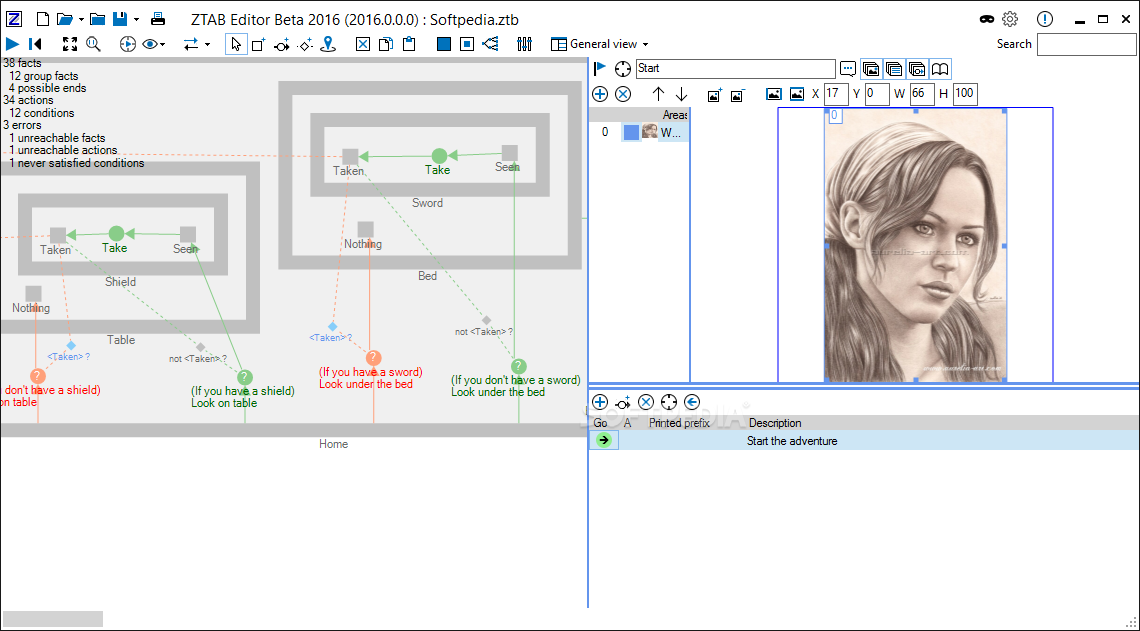Toggle the images stack view button
Viewport: 1140px width, 631px height.
(871, 69)
